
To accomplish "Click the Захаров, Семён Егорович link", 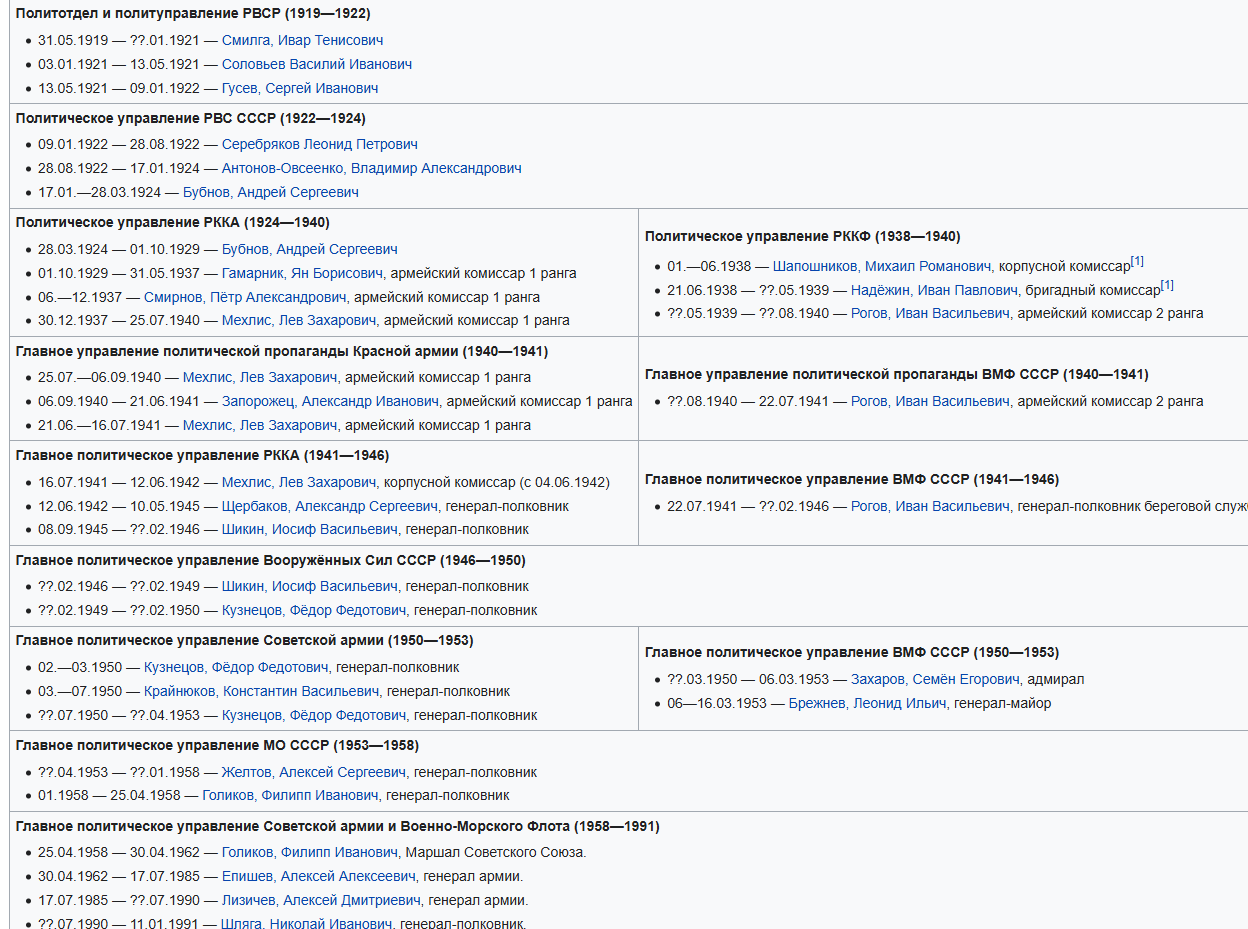I will coord(935,679).
